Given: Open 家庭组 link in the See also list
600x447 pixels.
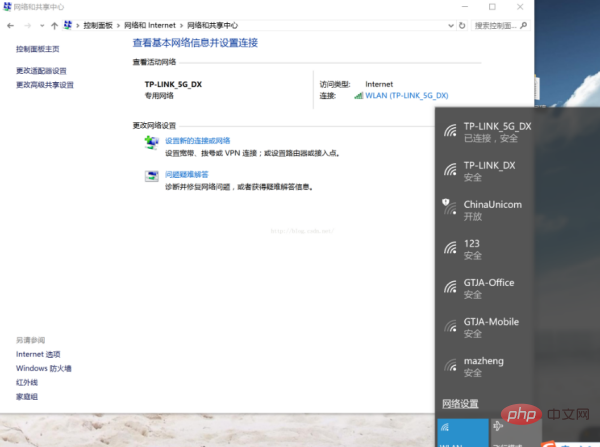Looking at the screenshot, I should [x=27, y=397].
